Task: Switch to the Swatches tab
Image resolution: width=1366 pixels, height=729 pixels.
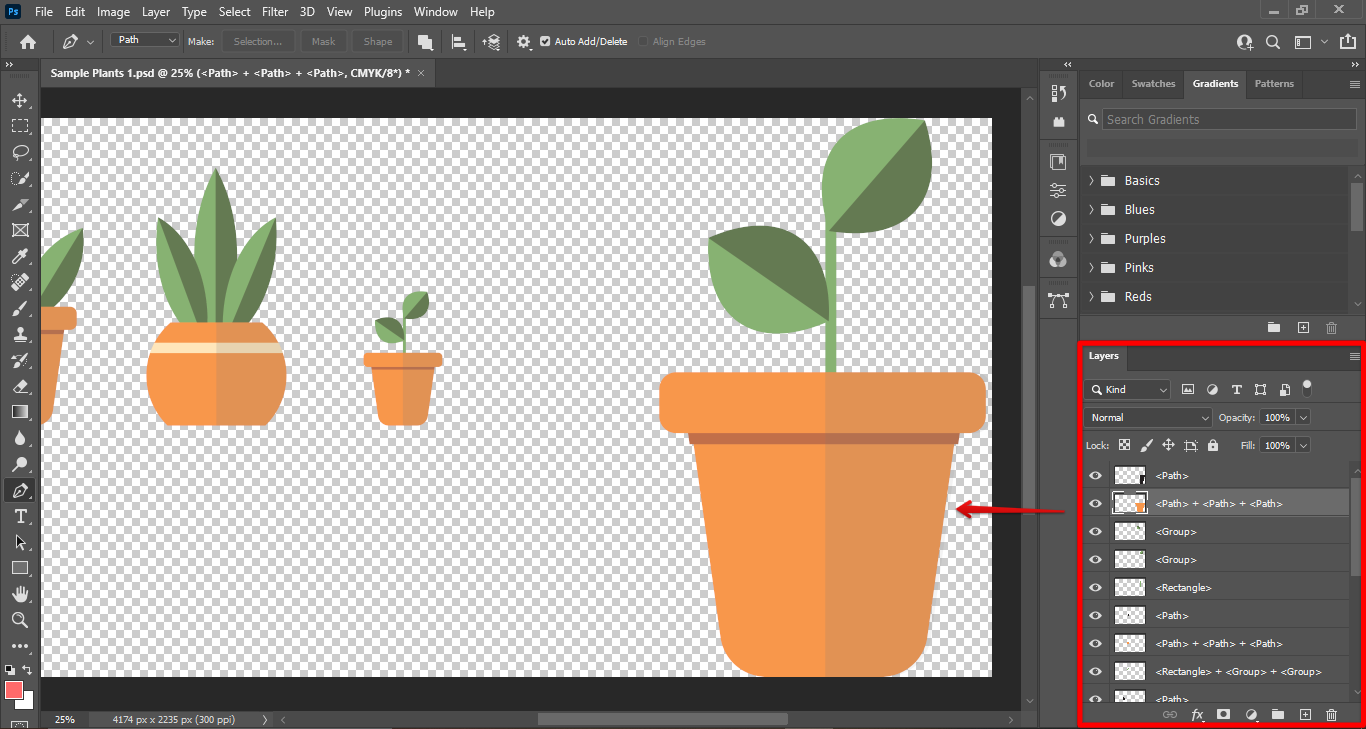Action: [x=1153, y=84]
